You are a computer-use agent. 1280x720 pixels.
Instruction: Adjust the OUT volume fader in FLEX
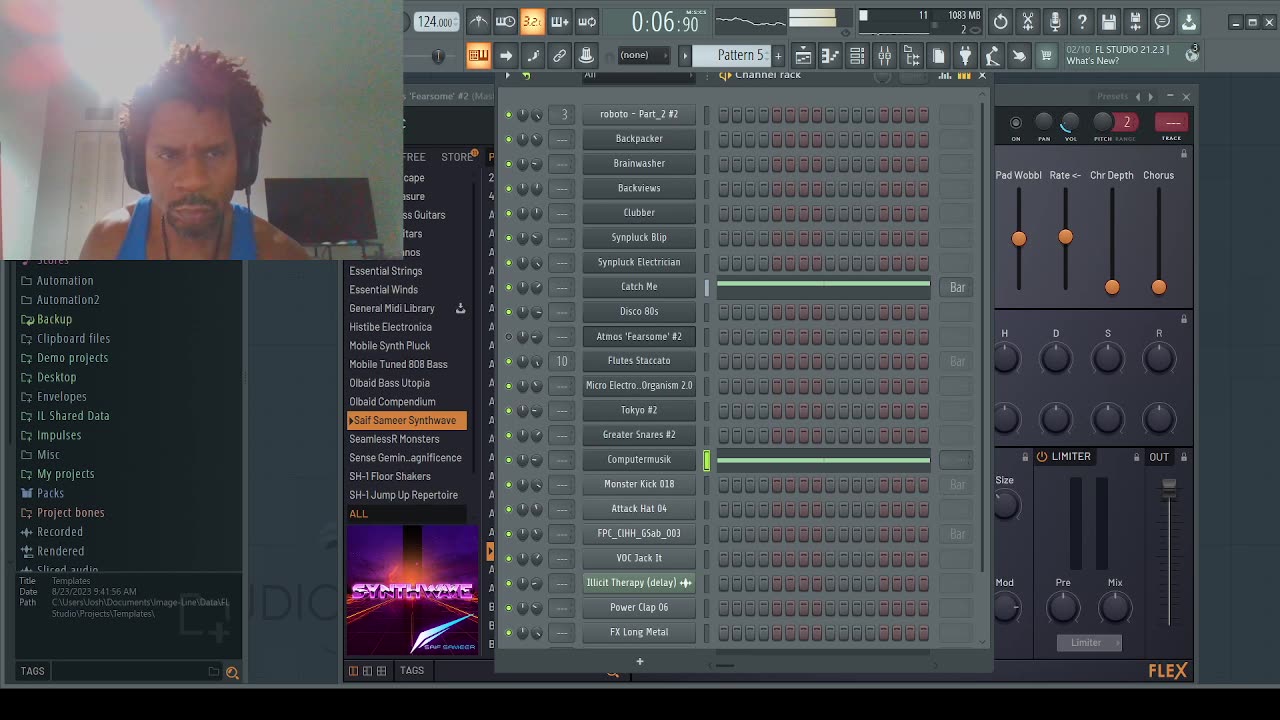coord(1169,487)
